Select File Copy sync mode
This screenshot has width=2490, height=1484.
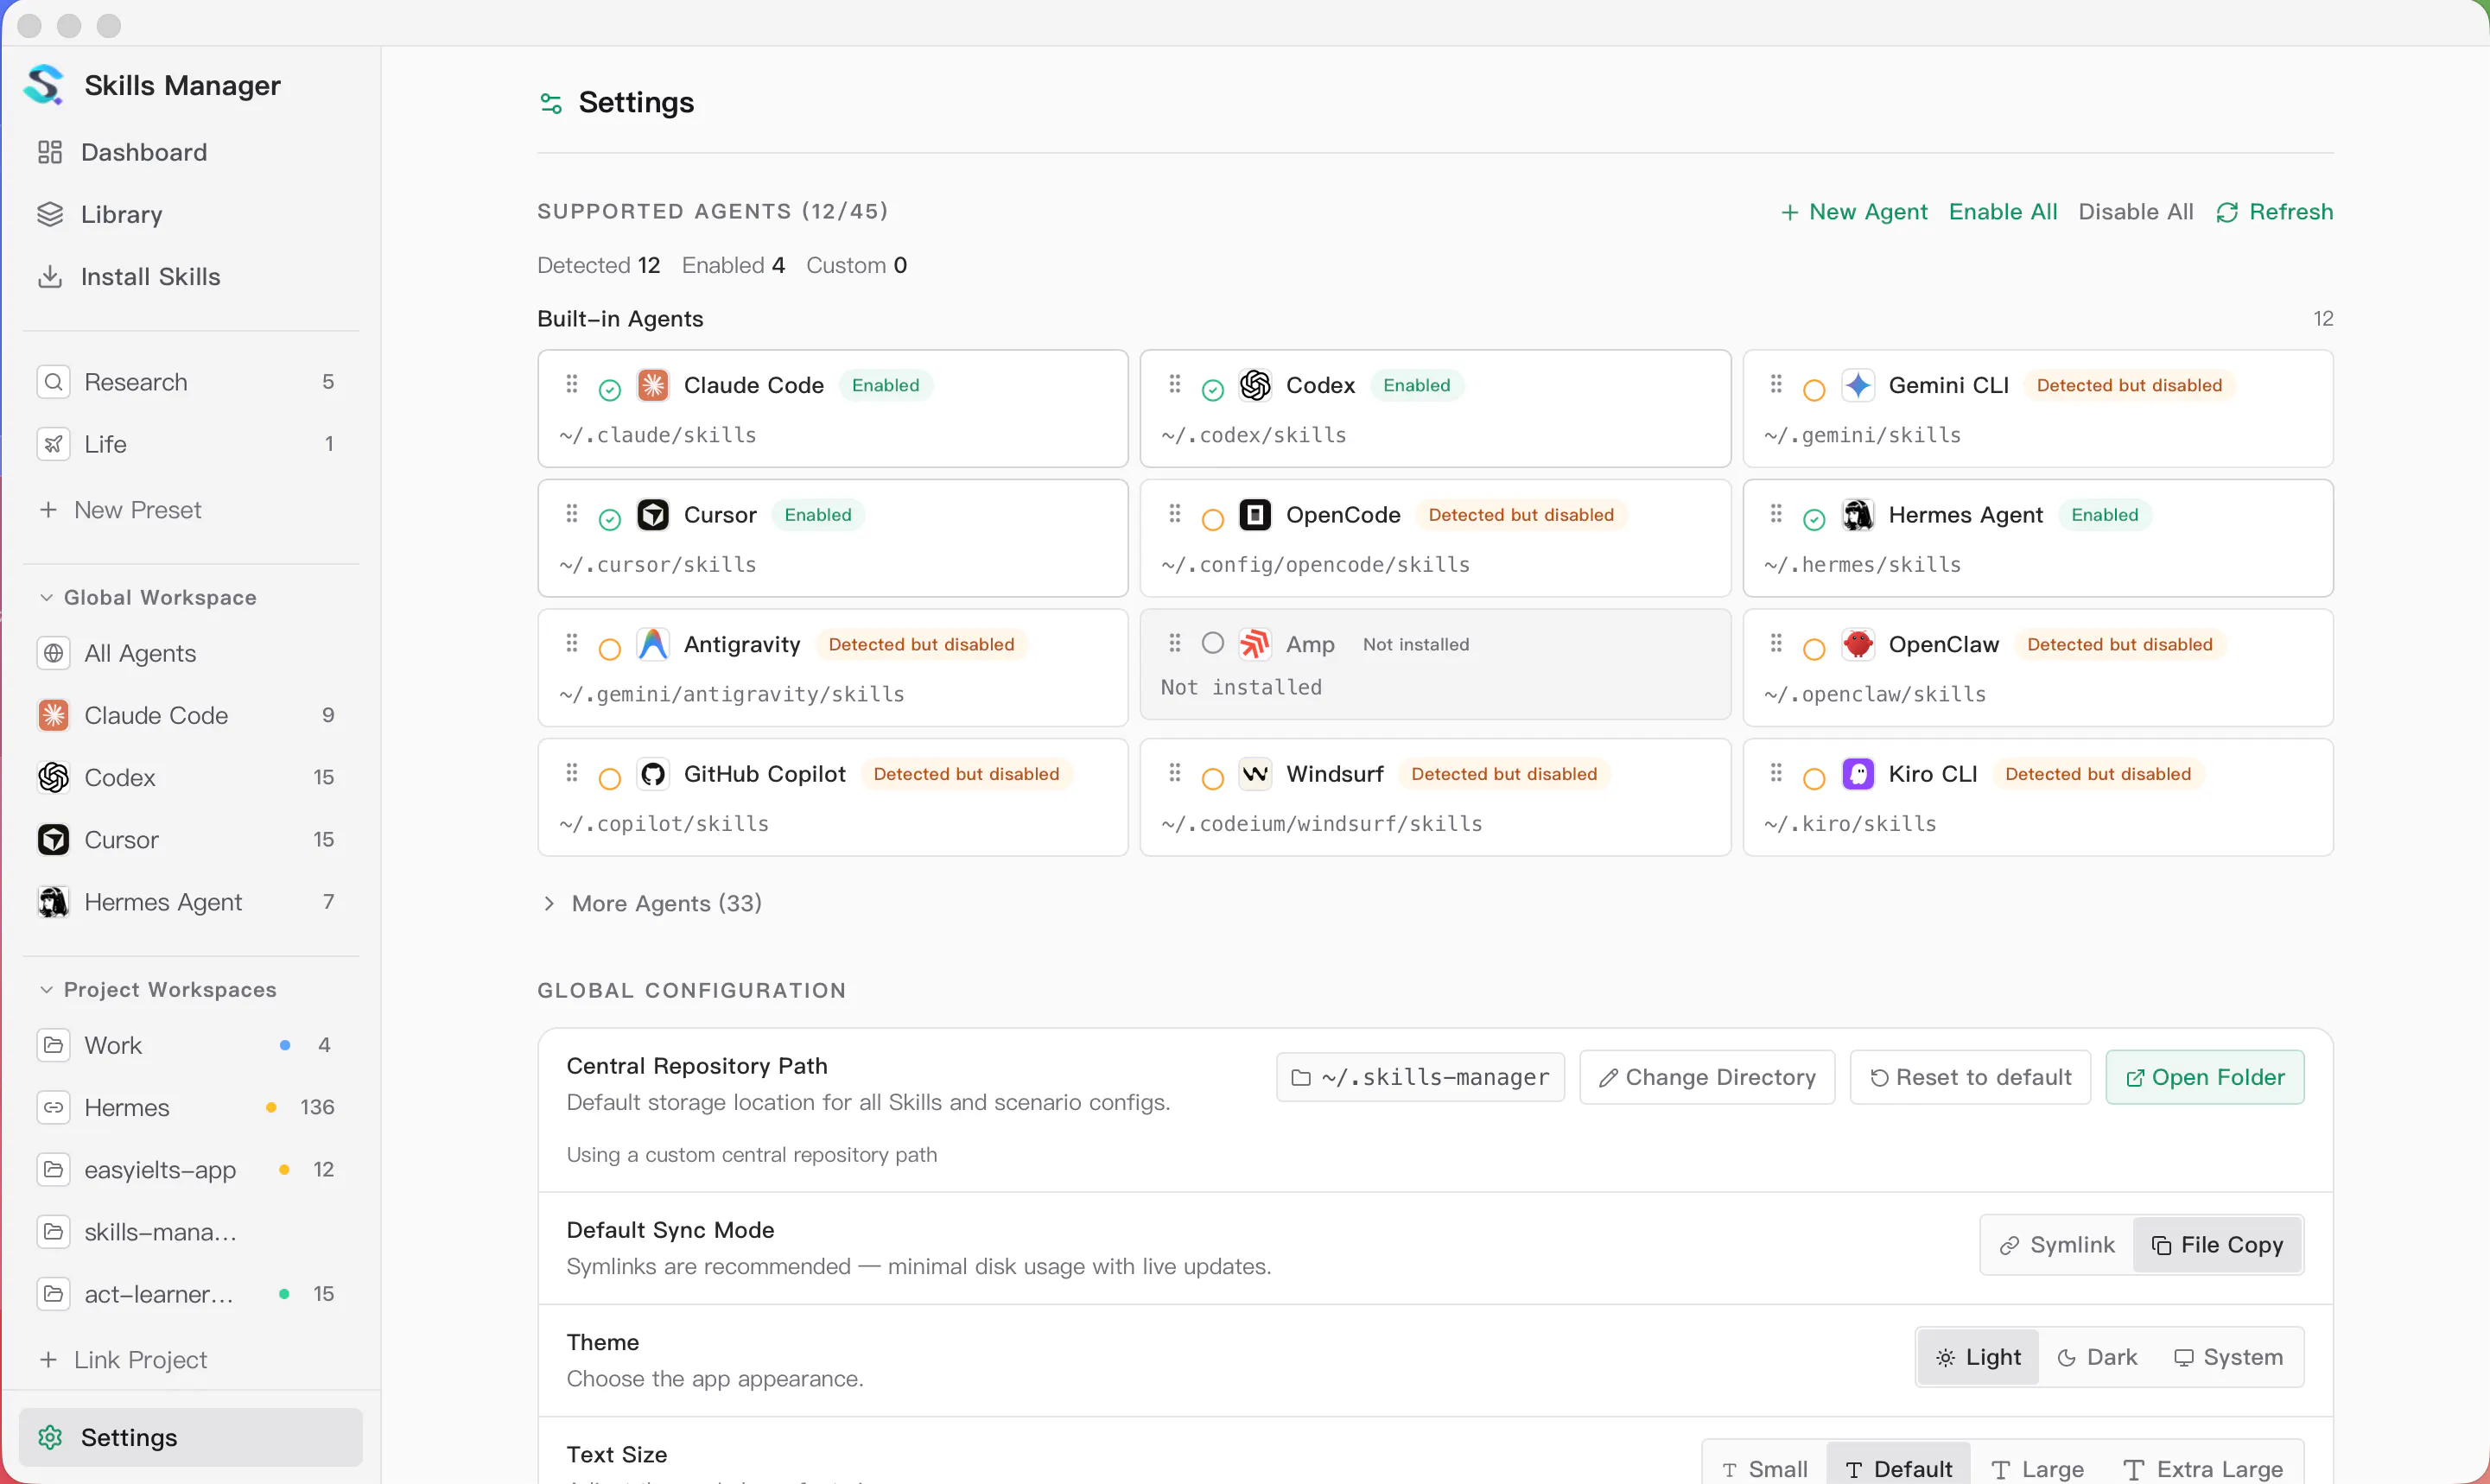2217,1245
